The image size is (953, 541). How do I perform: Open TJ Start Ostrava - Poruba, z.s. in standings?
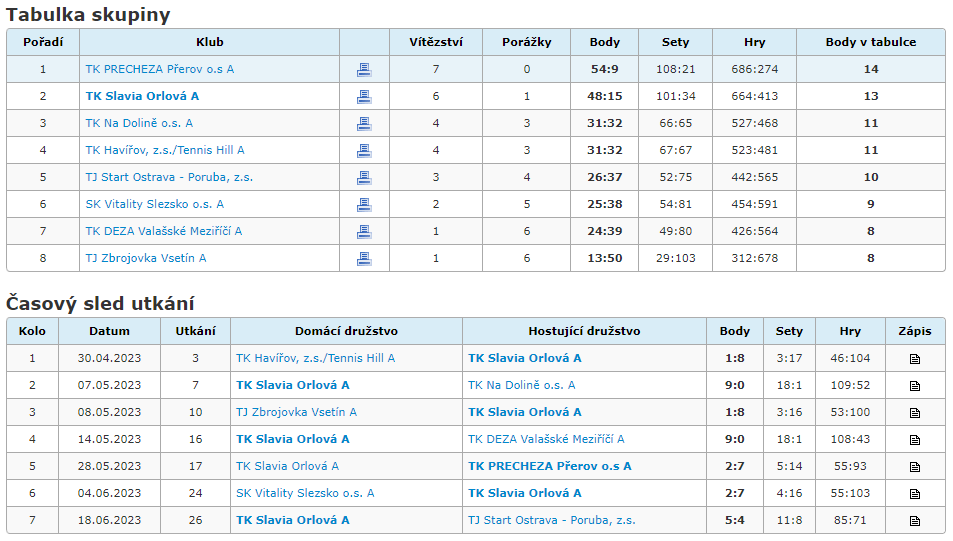click(x=169, y=177)
